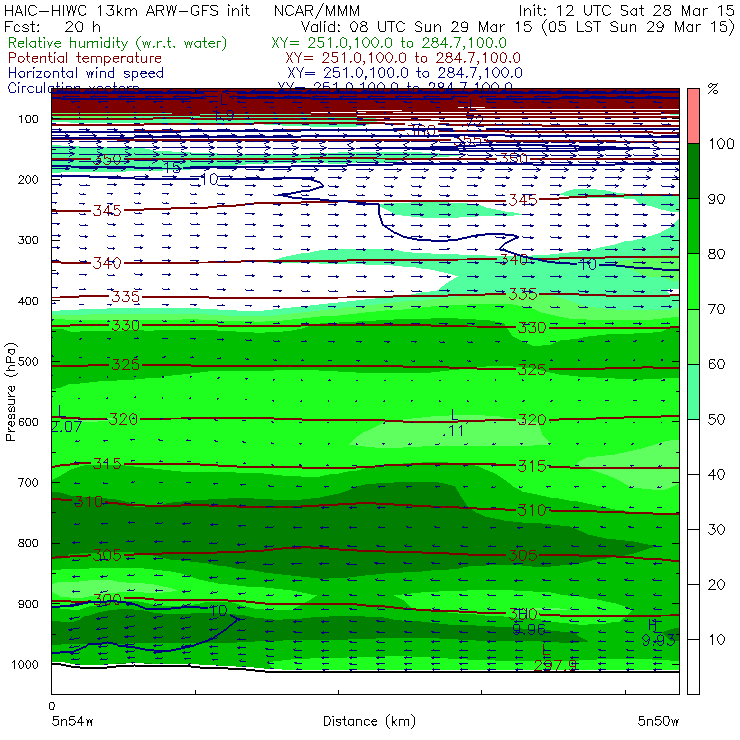Click the 'NCAR/MMM' header text
This screenshot has width=740, height=740.
coord(317,11)
